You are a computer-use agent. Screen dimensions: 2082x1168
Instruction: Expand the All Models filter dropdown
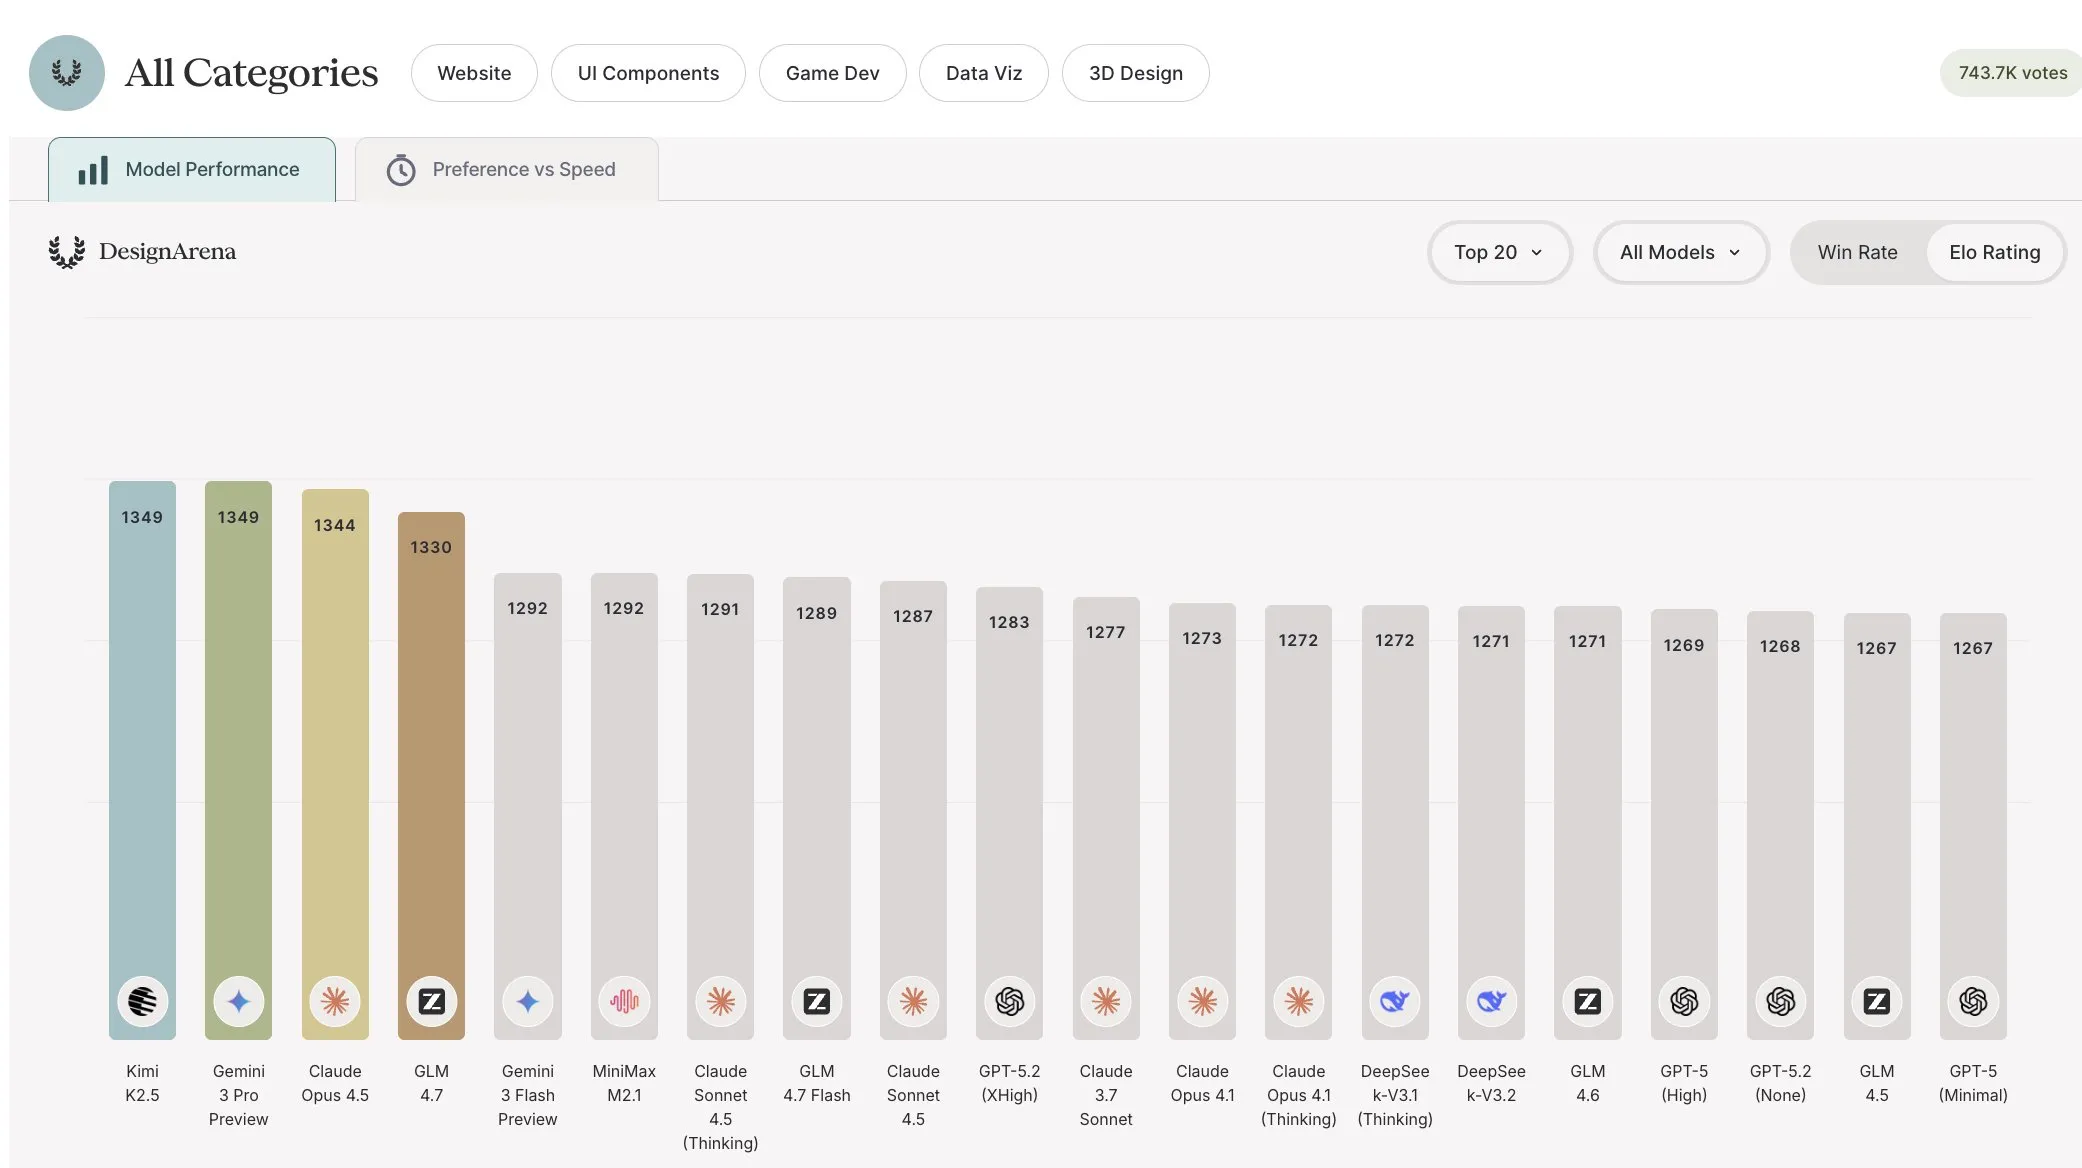[x=1680, y=252]
